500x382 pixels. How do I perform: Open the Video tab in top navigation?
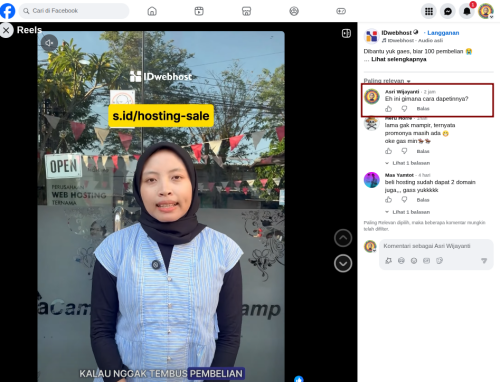coord(199,11)
